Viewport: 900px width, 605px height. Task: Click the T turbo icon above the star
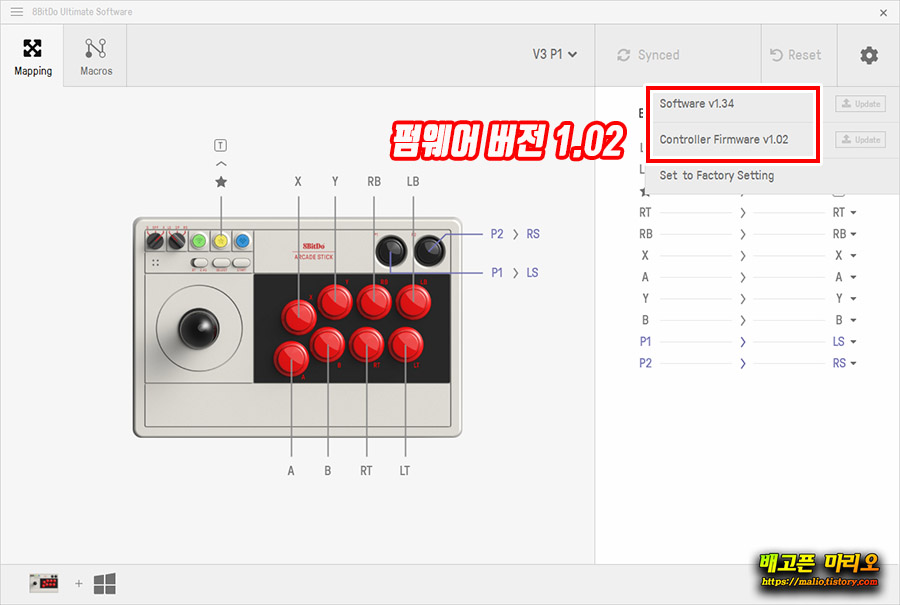tap(220, 145)
